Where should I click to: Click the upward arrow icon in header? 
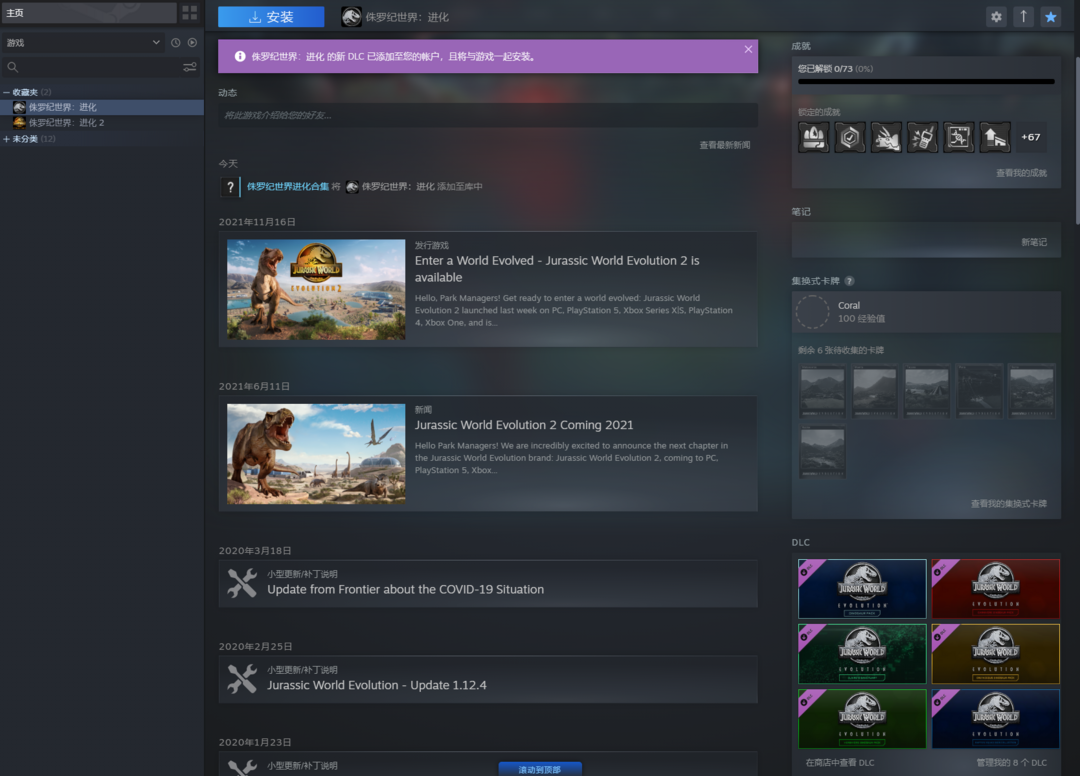click(x=1023, y=17)
